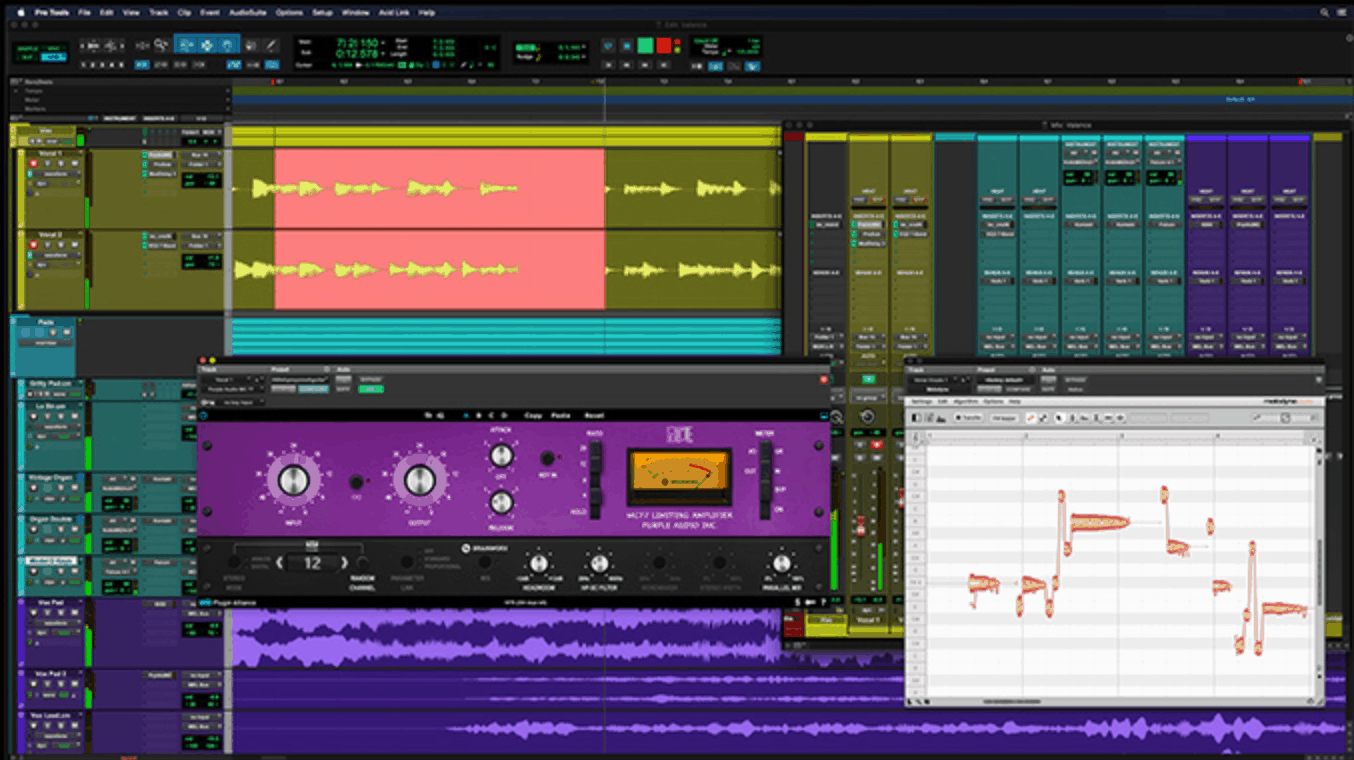Click the plugin redo arrow icon
Screen dimensions: 1354x760
(441, 415)
